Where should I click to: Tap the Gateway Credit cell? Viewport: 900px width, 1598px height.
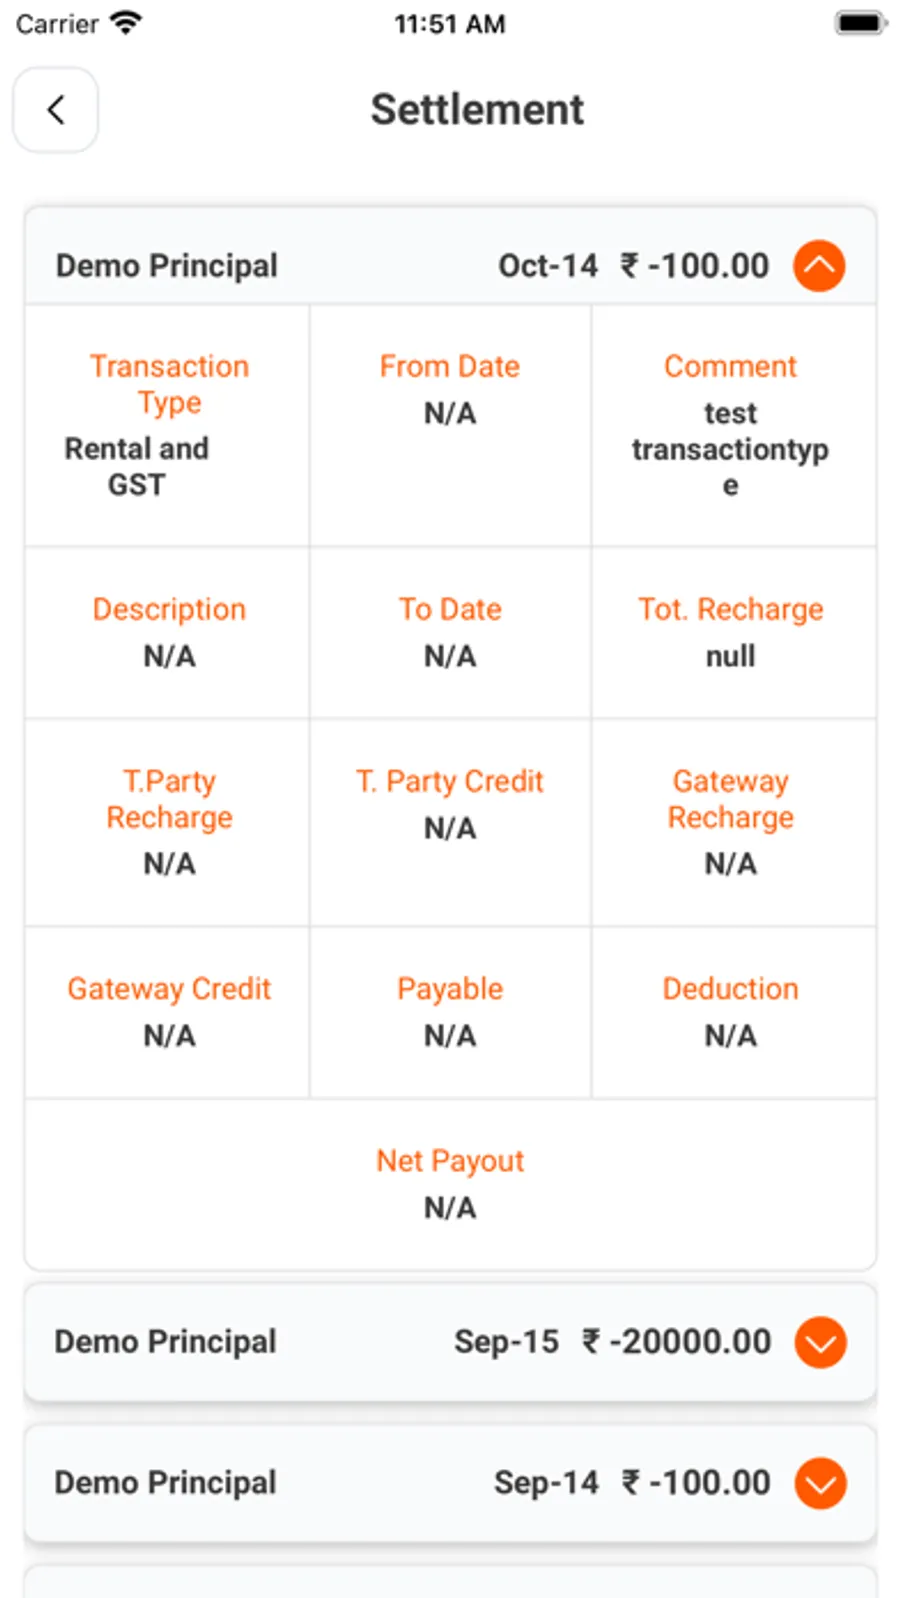pyautogui.click(x=168, y=1012)
